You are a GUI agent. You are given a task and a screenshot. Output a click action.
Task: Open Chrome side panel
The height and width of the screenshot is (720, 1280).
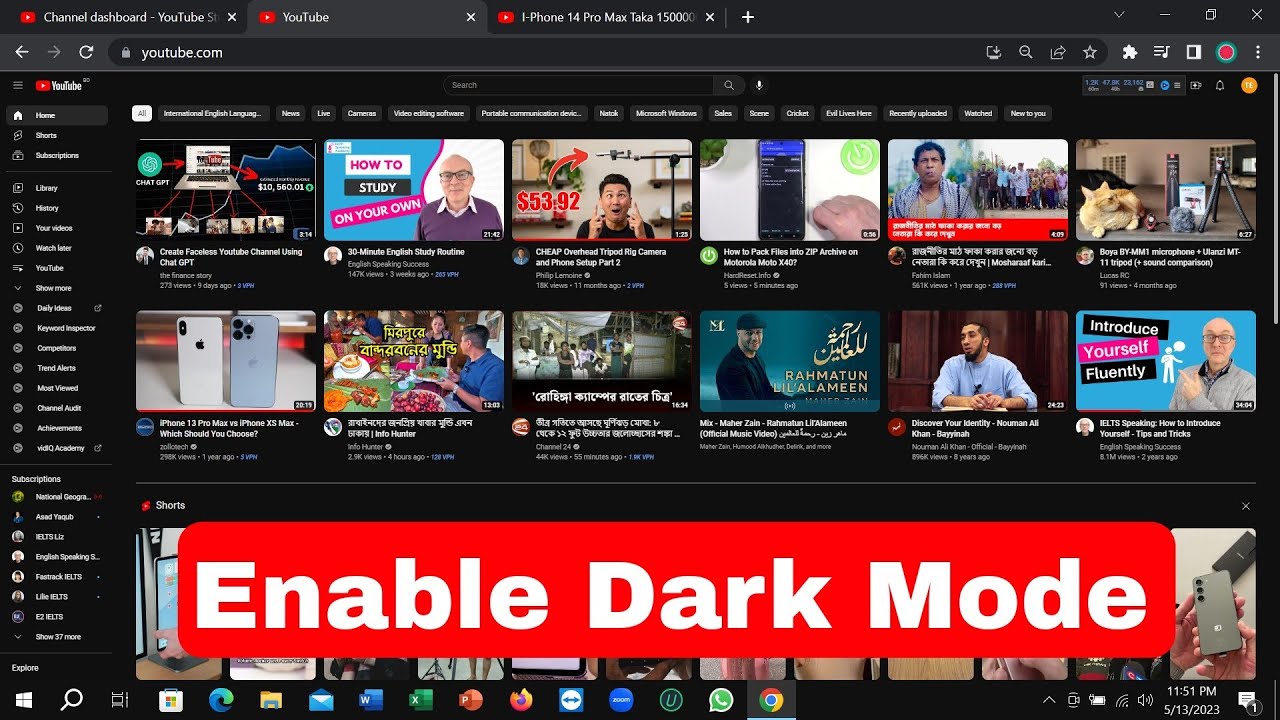1193,52
